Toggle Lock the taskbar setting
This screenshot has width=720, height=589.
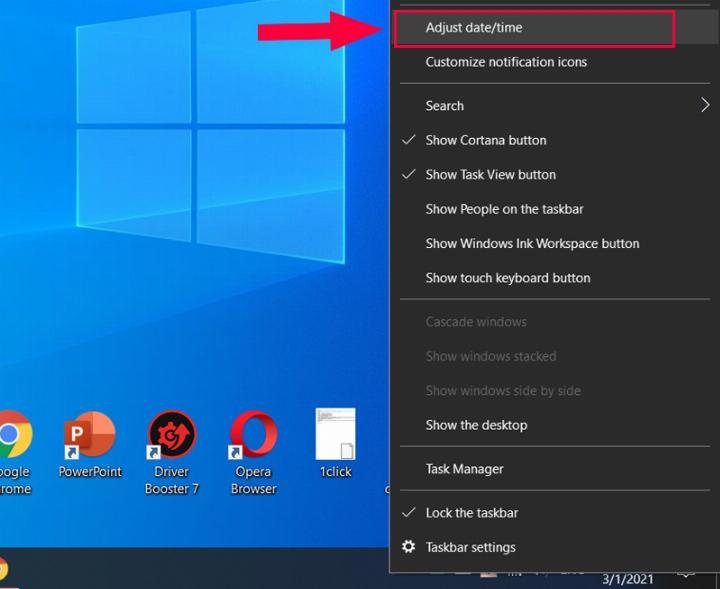point(474,513)
